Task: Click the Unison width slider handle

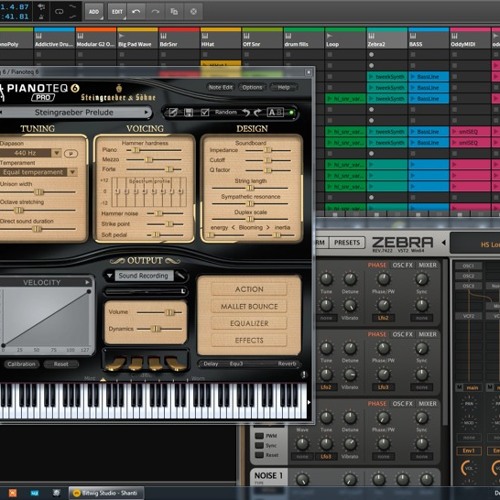Action: pos(39,192)
